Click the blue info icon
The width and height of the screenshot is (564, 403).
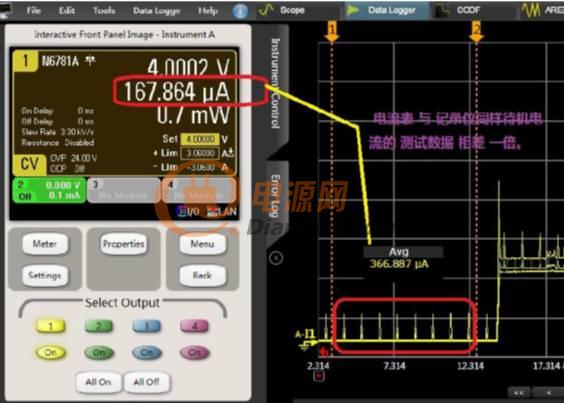[x=240, y=11]
